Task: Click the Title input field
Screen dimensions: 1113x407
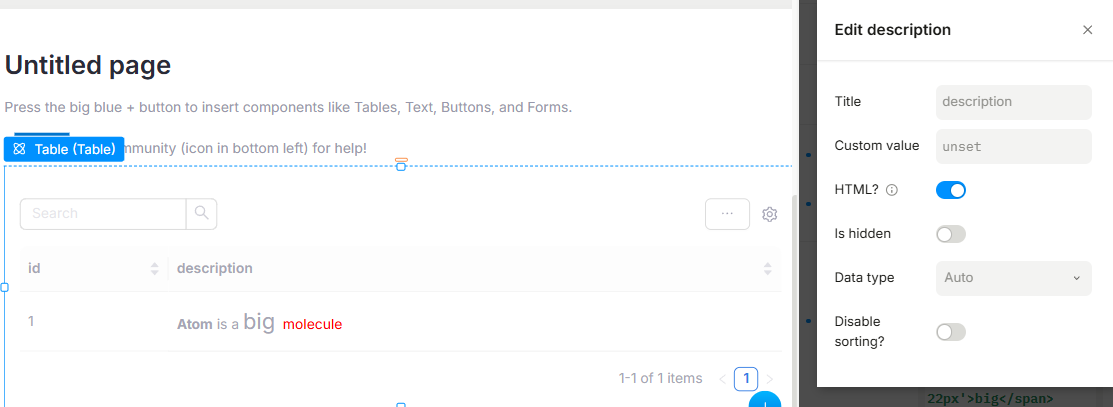Action: [x=1013, y=102]
